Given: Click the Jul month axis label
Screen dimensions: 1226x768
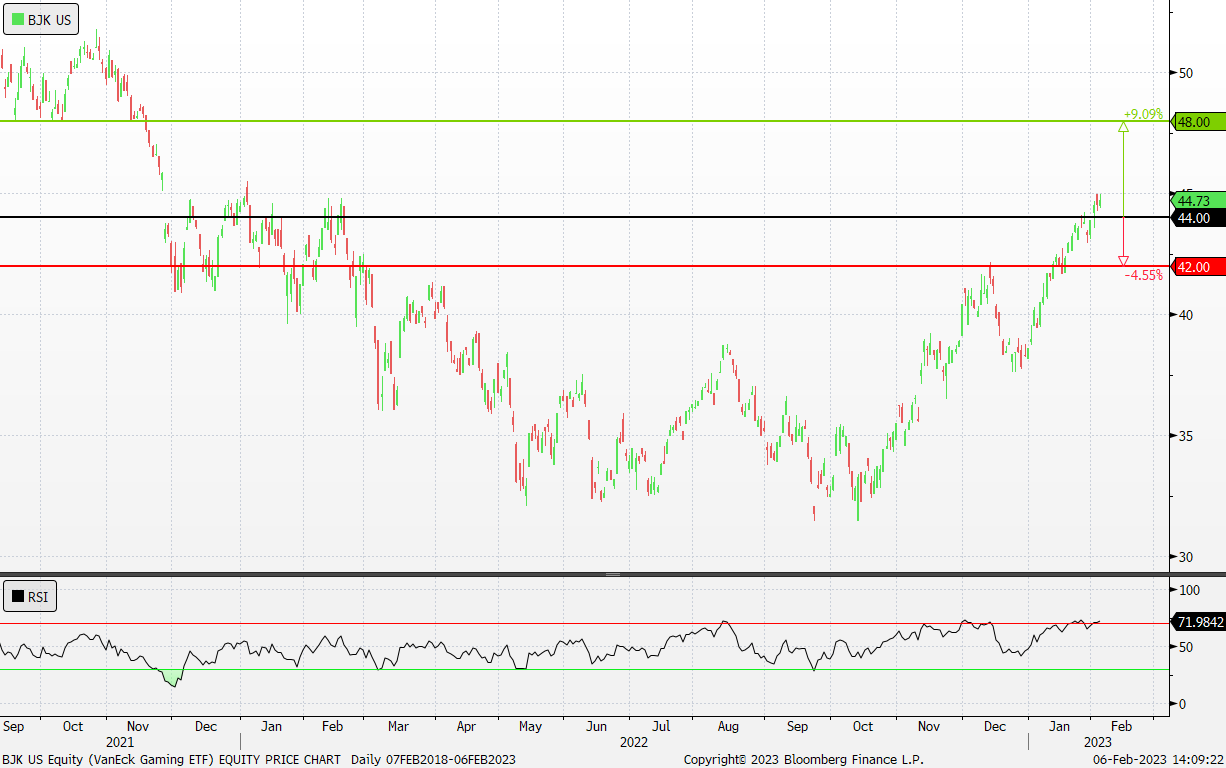Looking at the screenshot, I should click(x=661, y=727).
